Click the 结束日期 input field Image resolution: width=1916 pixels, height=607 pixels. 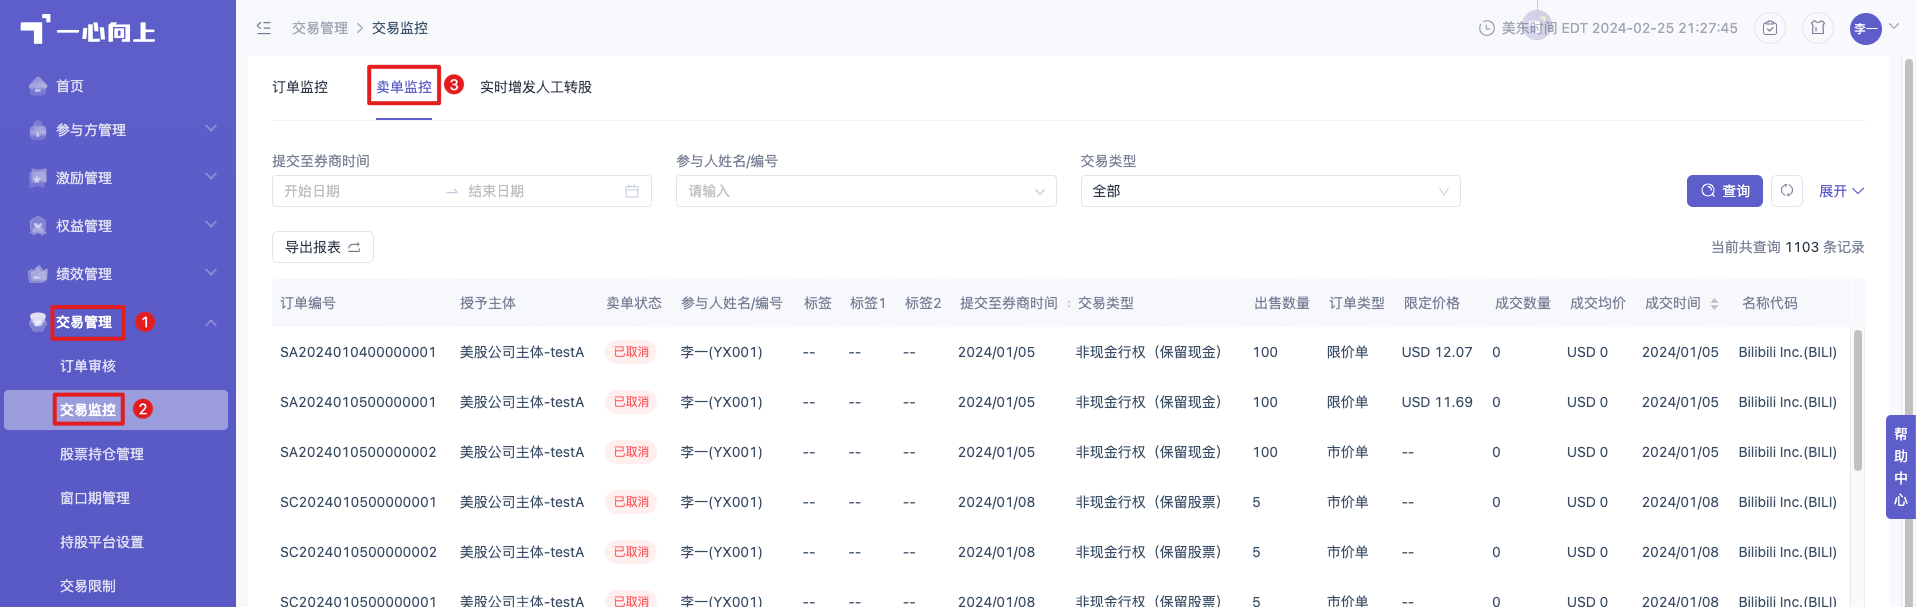click(x=540, y=191)
